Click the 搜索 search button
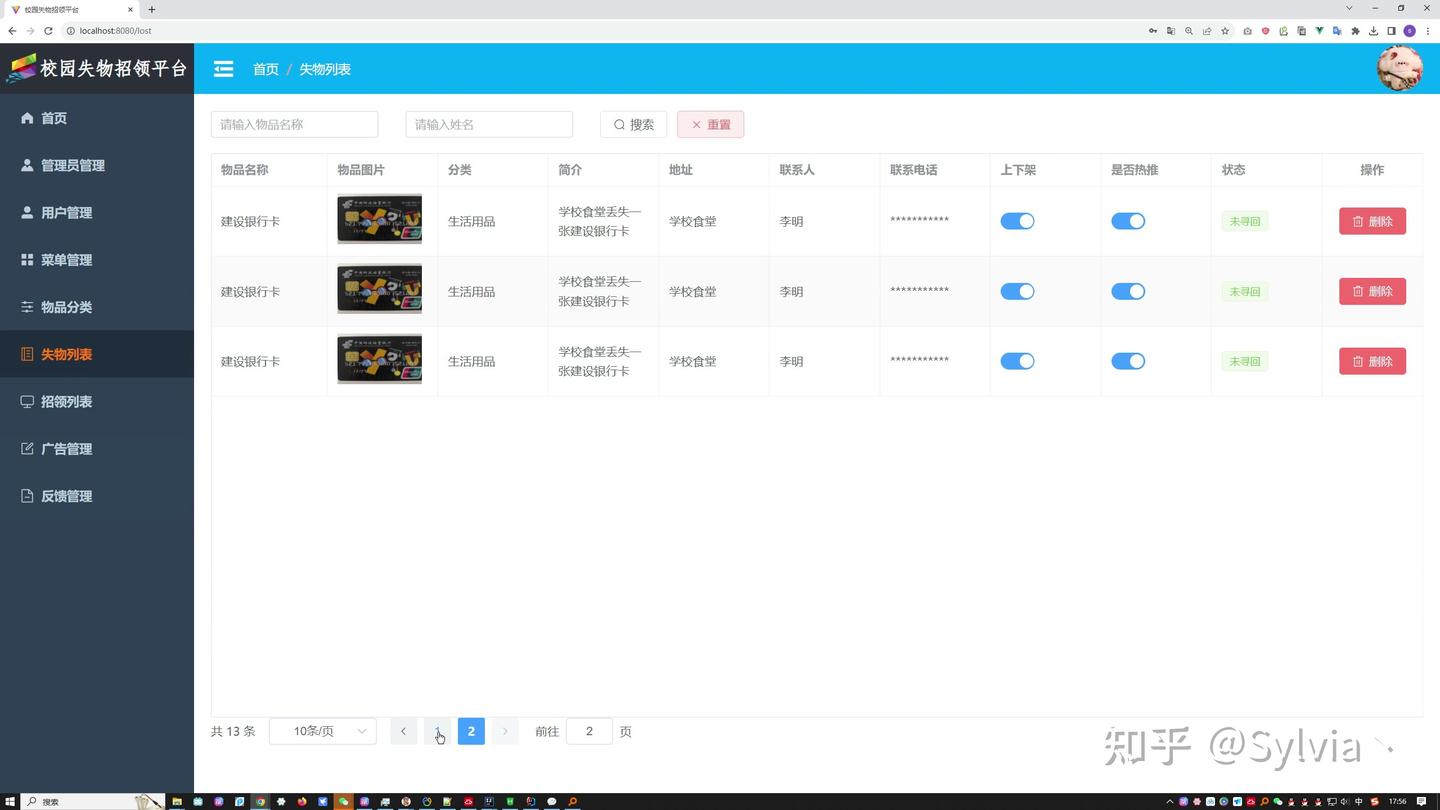The image size is (1440, 810). (633, 124)
